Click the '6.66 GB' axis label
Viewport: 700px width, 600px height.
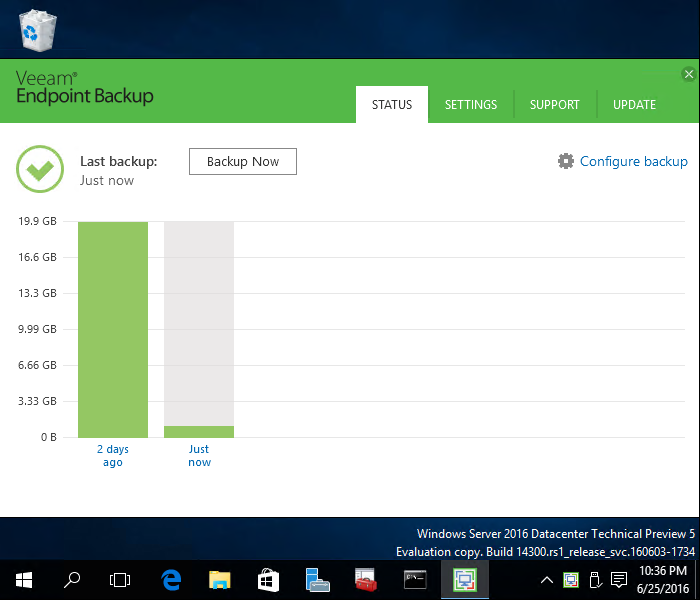[x=38, y=365]
